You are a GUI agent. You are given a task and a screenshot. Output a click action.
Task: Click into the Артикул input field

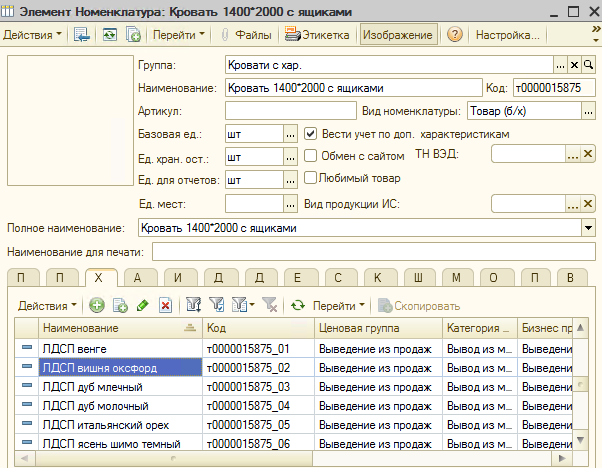click(x=291, y=111)
